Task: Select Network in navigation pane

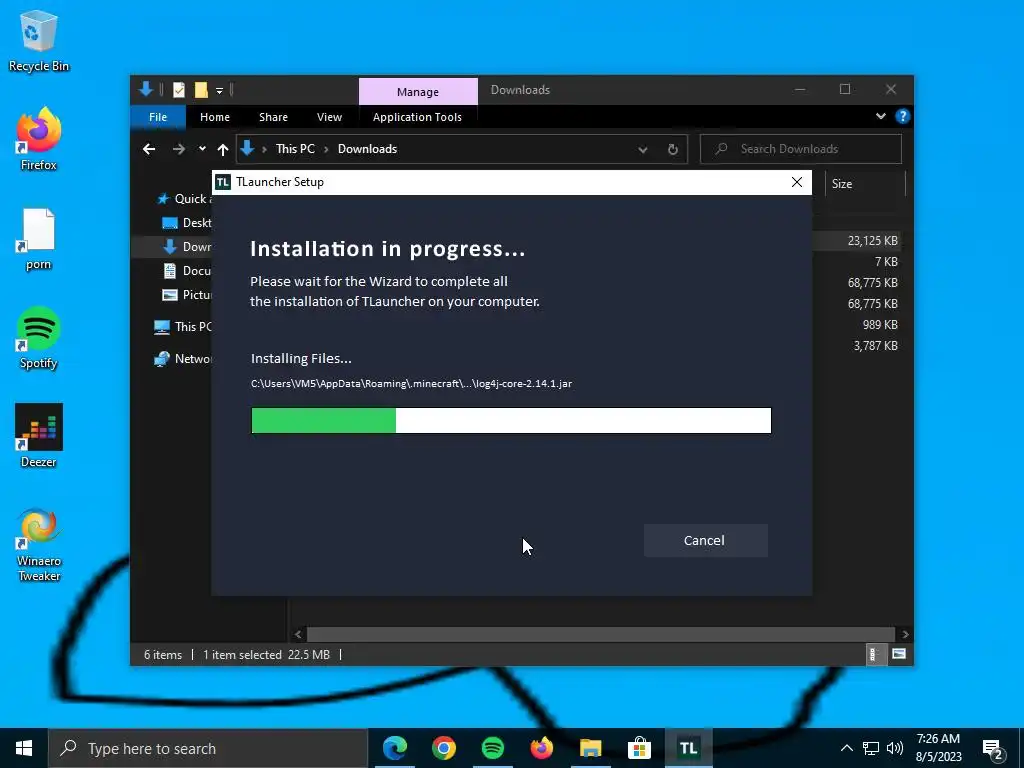Action: tap(182, 359)
